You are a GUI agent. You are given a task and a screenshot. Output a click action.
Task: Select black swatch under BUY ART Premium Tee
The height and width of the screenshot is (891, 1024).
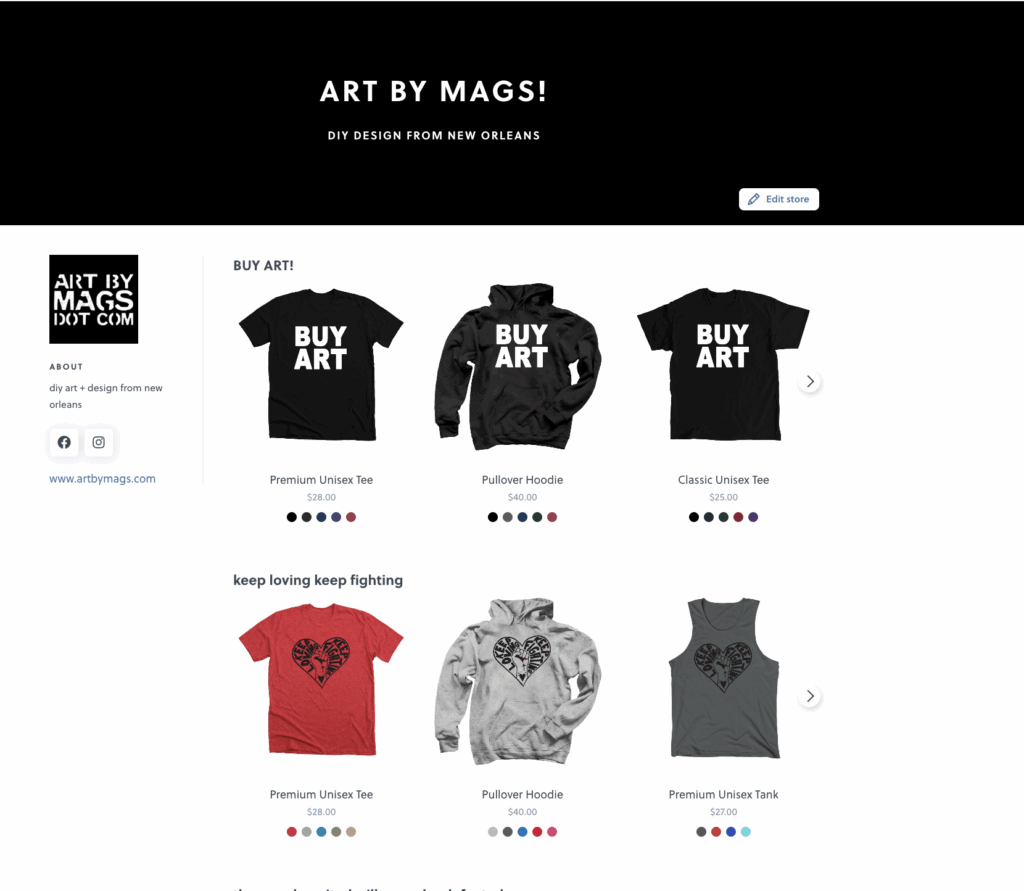(292, 517)
